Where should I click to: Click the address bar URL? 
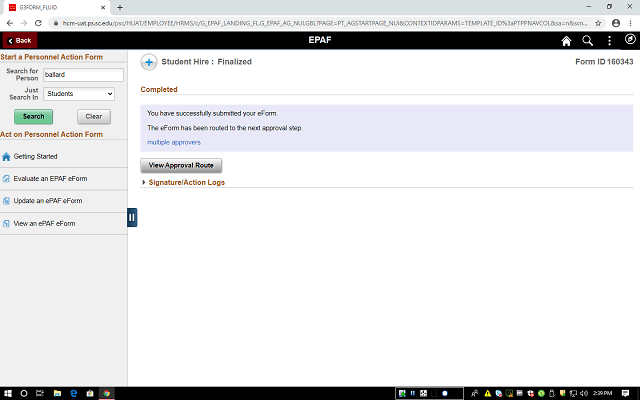tap(324, 23)
